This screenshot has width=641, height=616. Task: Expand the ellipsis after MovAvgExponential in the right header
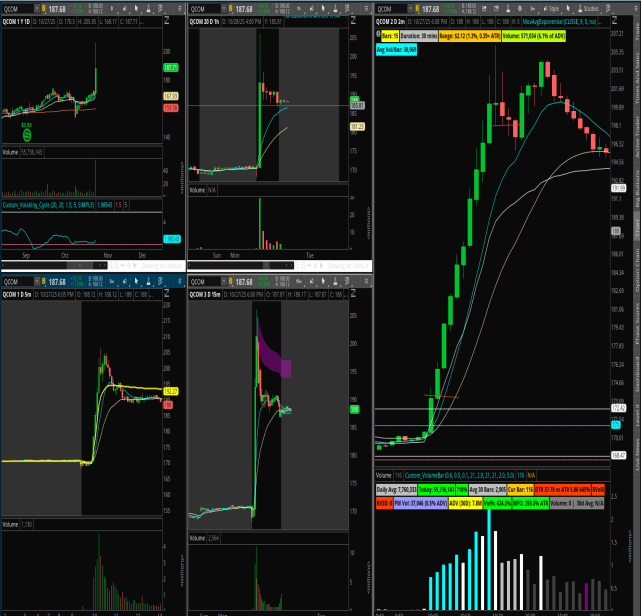pyautogui.click(x=601, y=22)
